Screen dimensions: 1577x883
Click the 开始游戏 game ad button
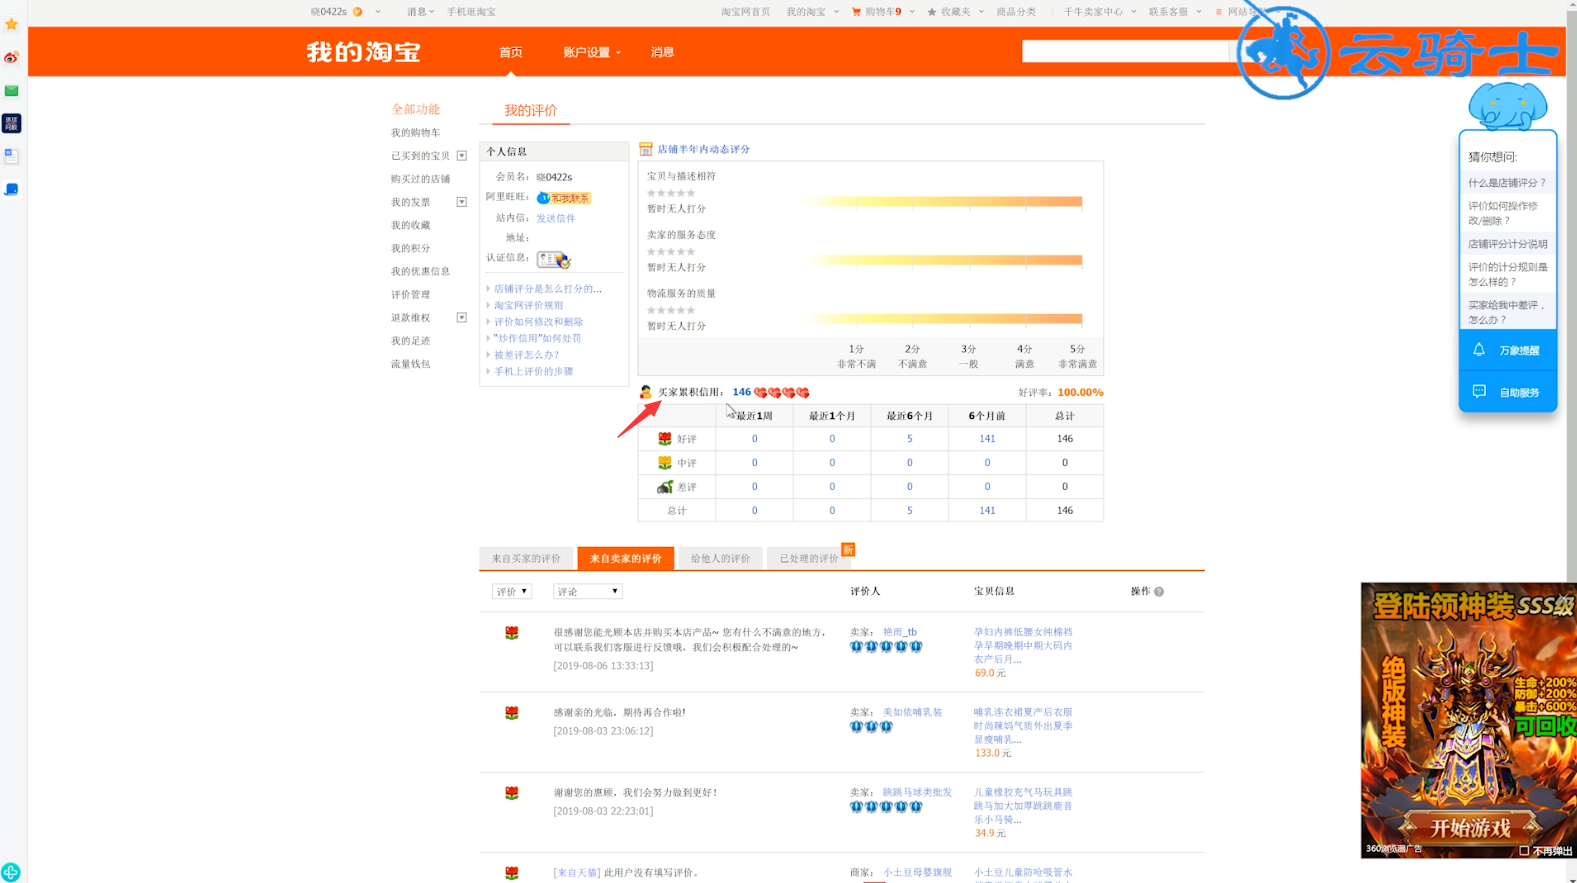click(1470, 827)
